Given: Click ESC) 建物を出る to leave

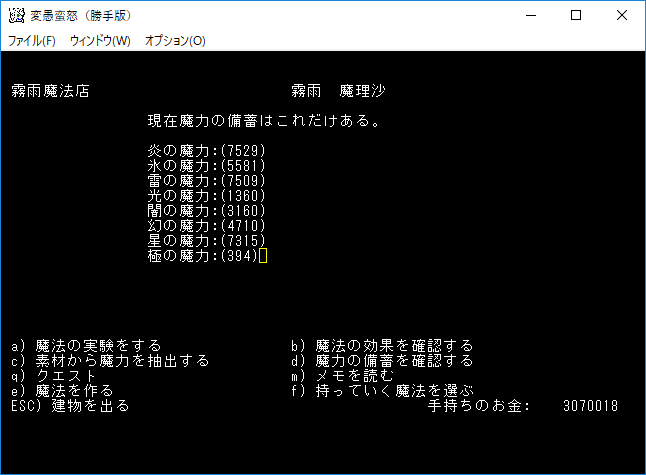Looking at the screenshot, I should pyautogui.click(x=70, y=406).
